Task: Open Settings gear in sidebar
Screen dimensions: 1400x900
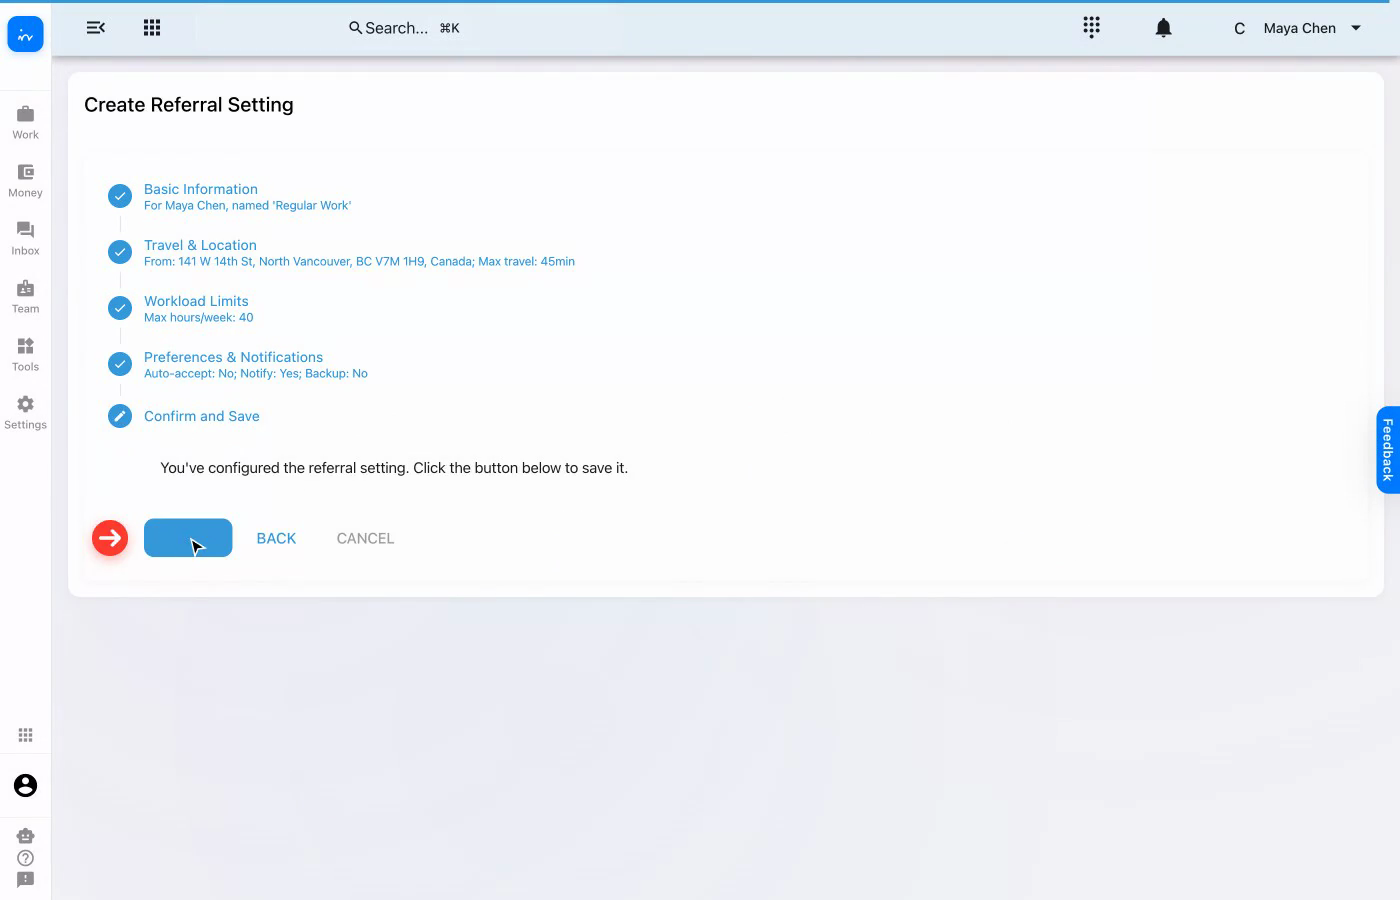Action: 25,412
